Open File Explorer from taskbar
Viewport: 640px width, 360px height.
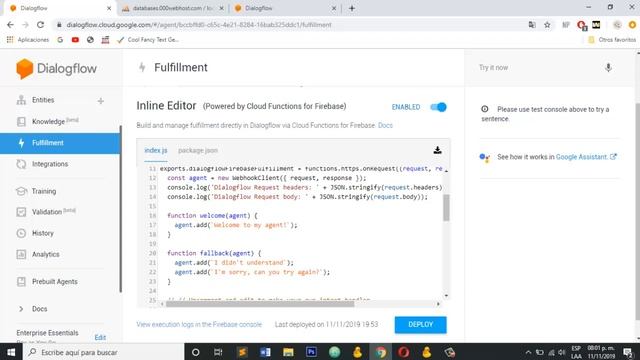[x=288, y=352]
